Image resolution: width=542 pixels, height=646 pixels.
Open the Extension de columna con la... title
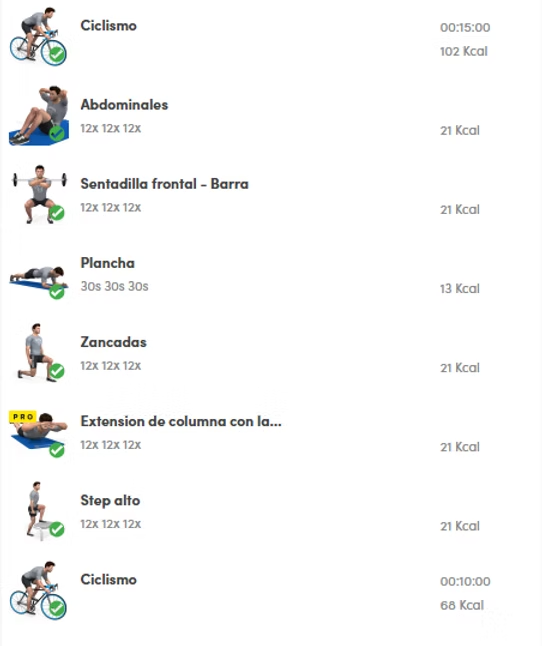click(181, 421)
